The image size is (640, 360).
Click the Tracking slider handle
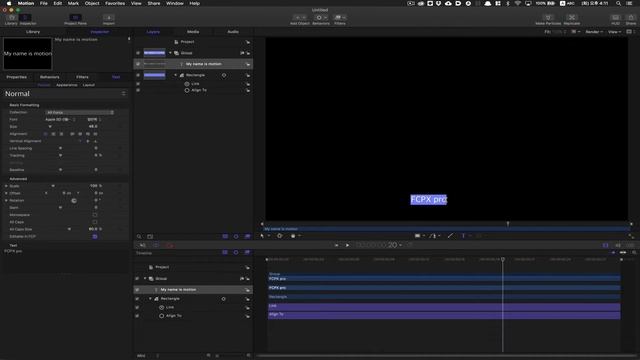[x=60, y=156]
